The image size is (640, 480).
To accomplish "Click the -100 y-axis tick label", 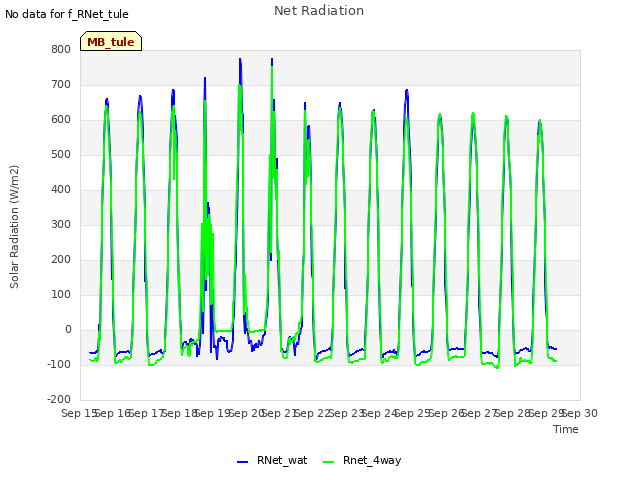I will pyautogui.click(x=59, y=364).
